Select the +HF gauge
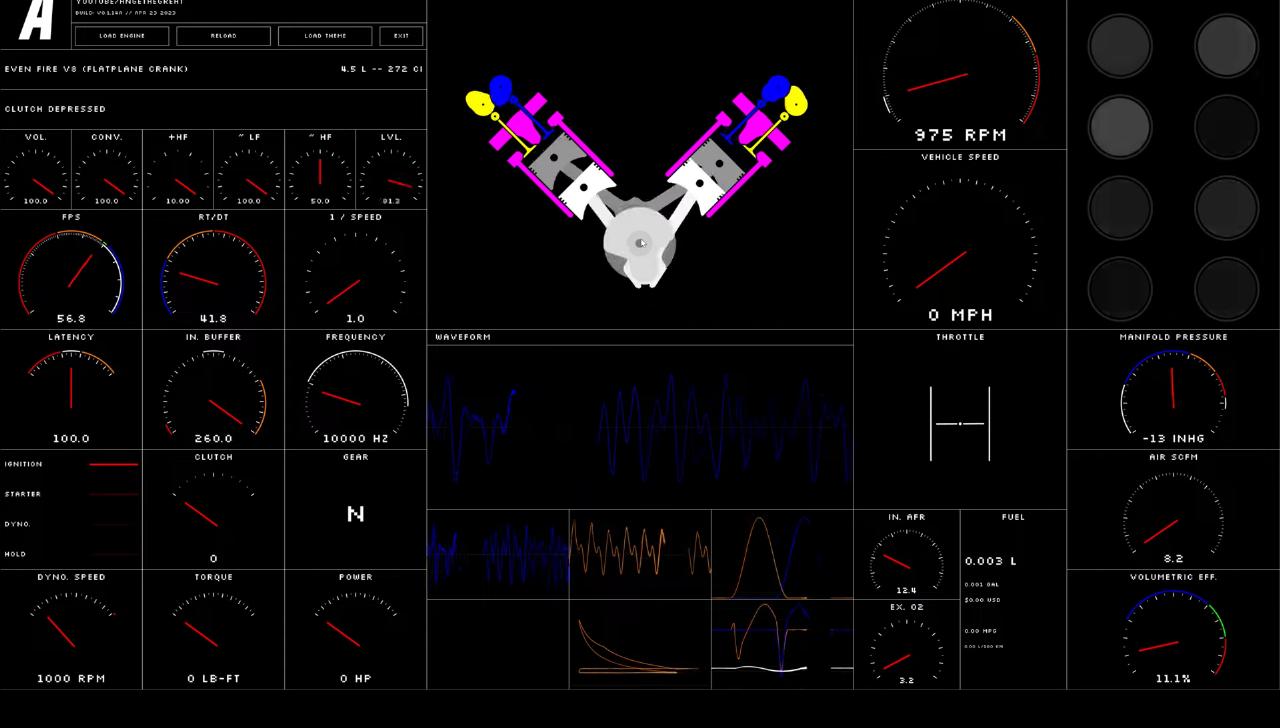The height and width of the screenshot is (728, 1280). point(178,169)
